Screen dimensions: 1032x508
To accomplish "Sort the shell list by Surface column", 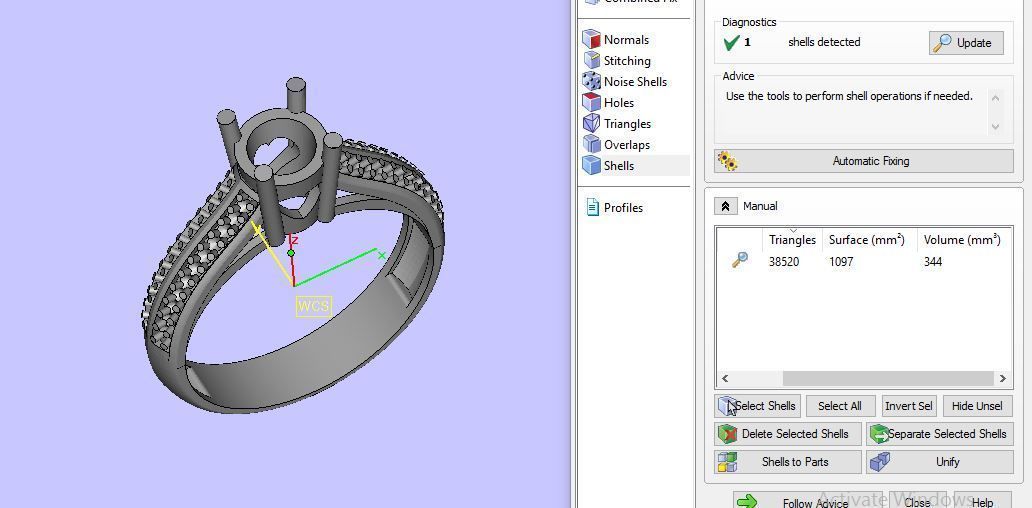I will click(x=866, y=240).
